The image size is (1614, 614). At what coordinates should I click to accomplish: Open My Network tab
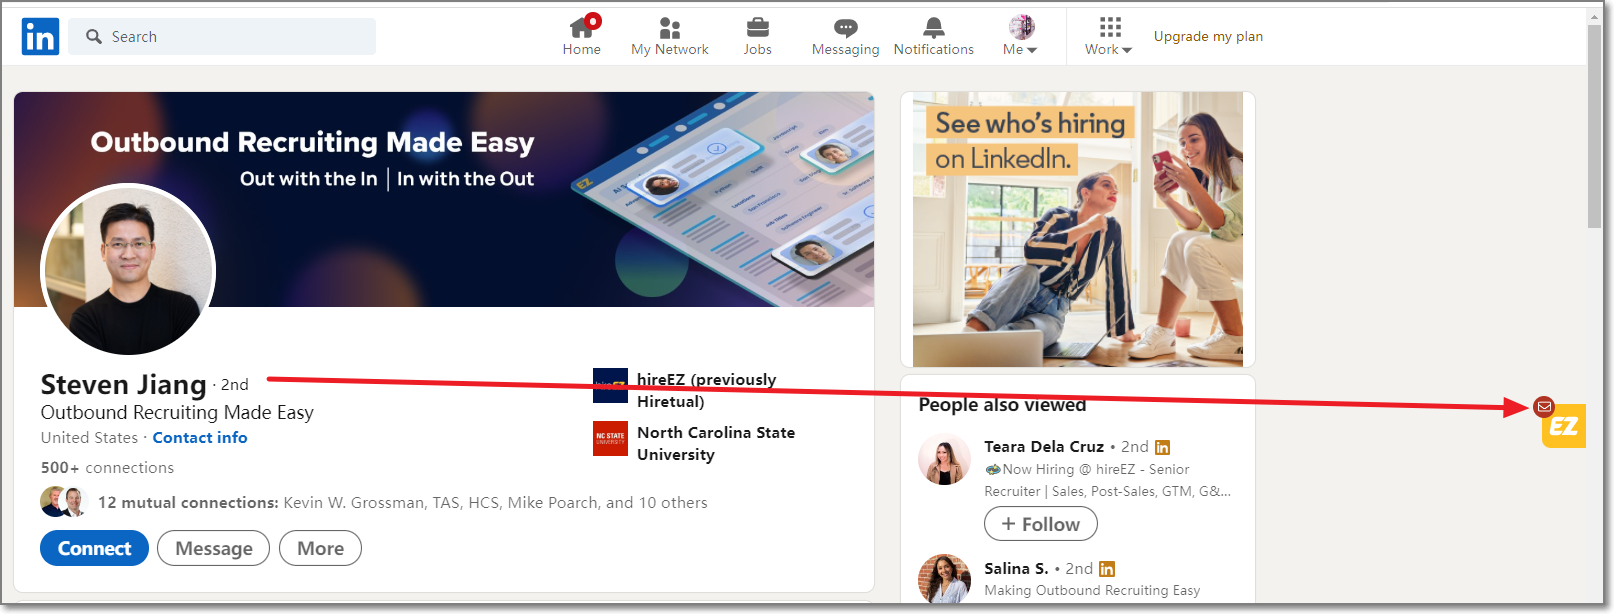pos(670,36)
